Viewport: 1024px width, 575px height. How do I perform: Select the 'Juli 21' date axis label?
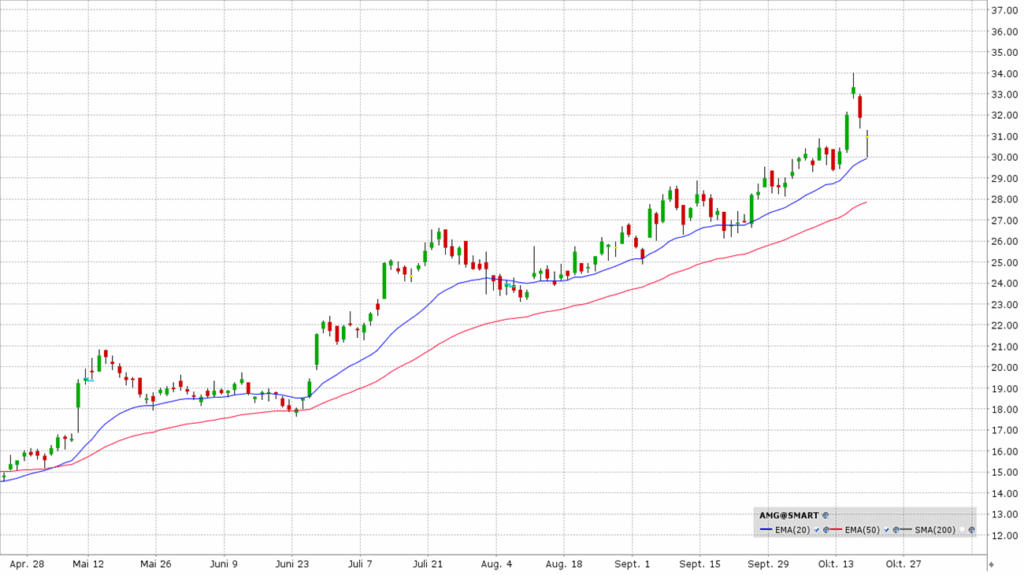428,563
